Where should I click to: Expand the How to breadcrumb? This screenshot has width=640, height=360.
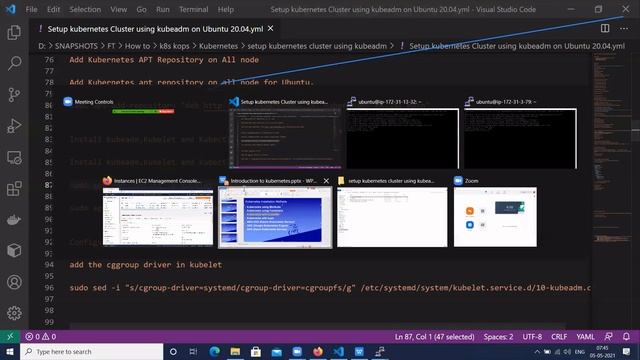click(x=138, y=46)
